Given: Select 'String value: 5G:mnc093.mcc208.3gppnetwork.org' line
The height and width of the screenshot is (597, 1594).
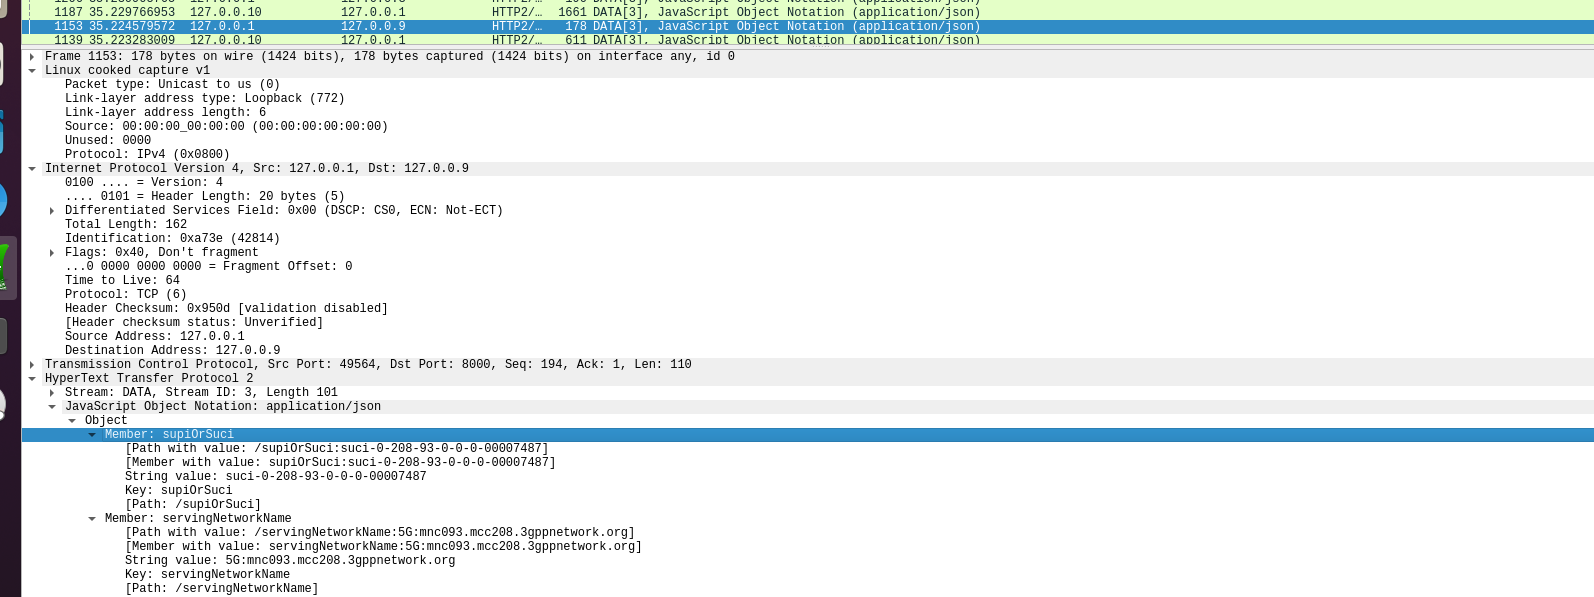Looking at the screenshot, I should (x=290, y=561).
